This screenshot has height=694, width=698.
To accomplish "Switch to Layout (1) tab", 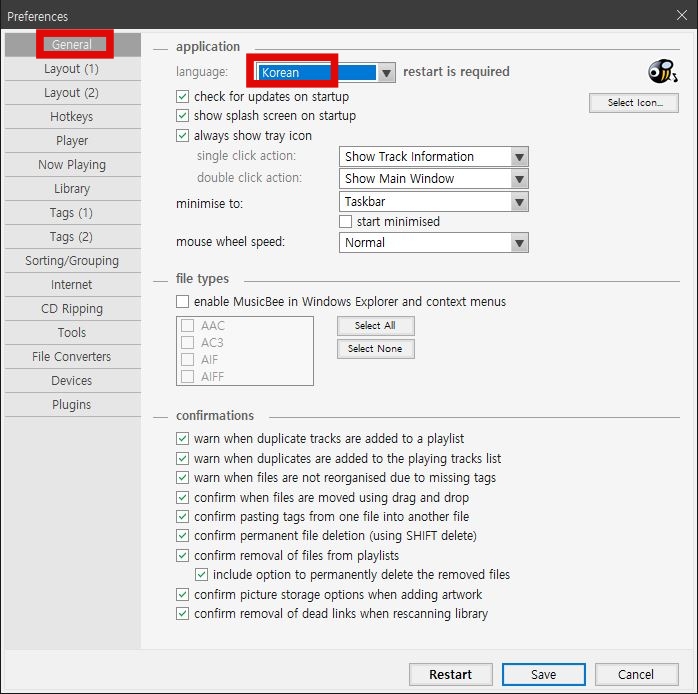I will [73, 69].
